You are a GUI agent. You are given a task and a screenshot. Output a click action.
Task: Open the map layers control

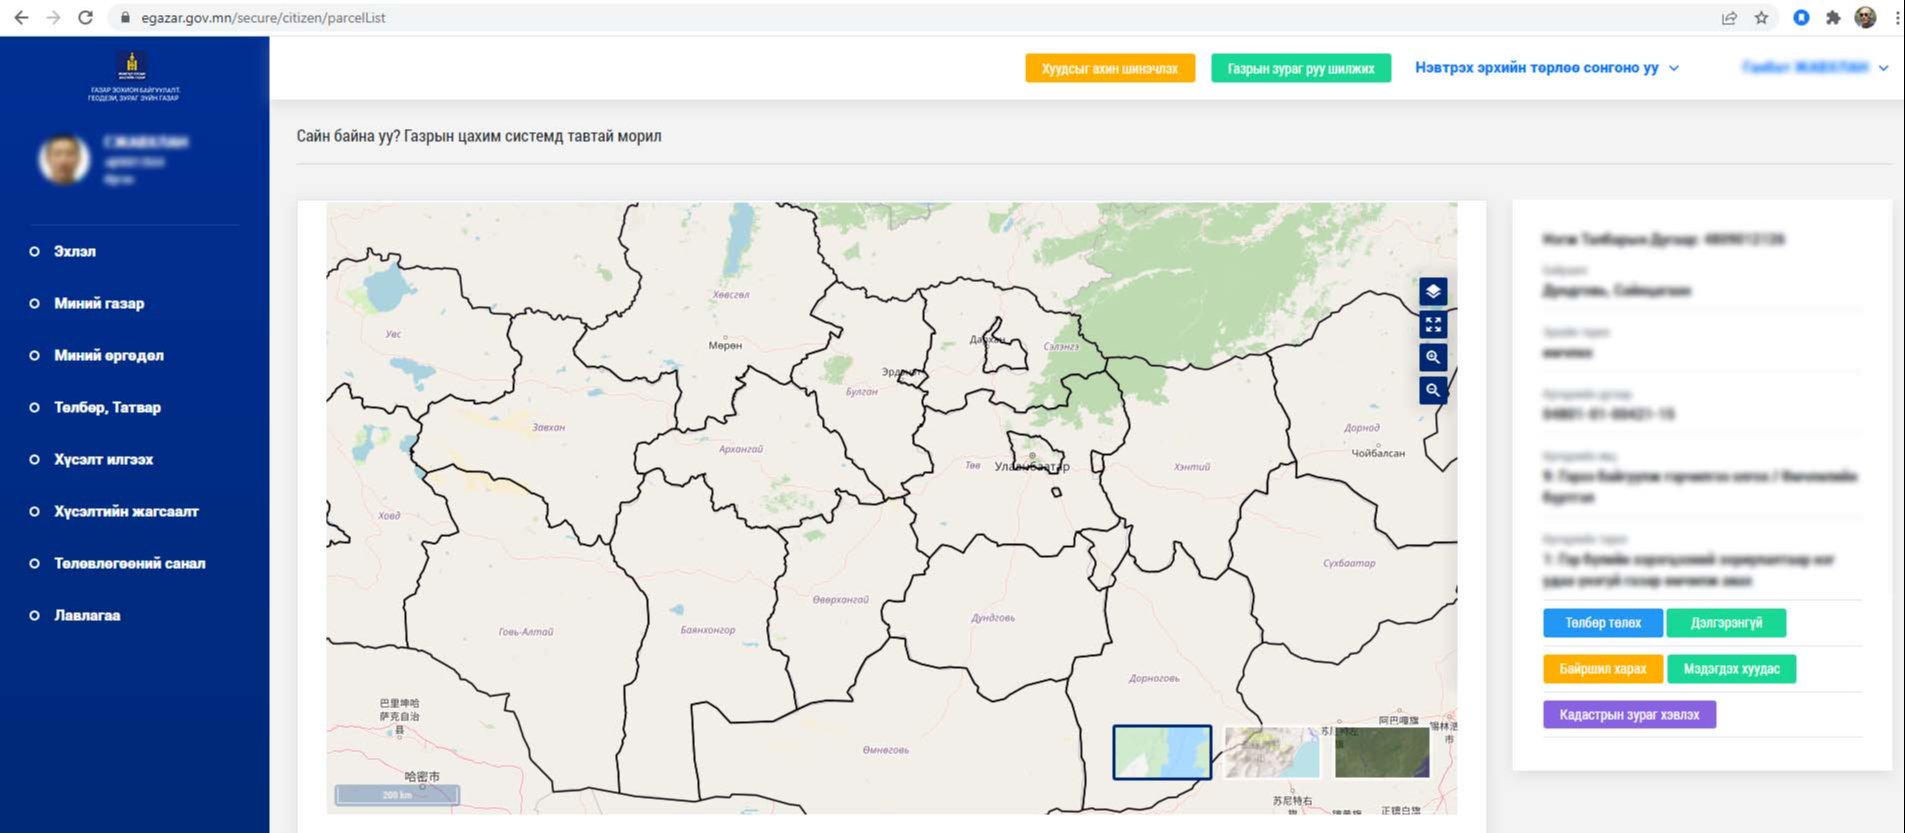coord(1433,291)
